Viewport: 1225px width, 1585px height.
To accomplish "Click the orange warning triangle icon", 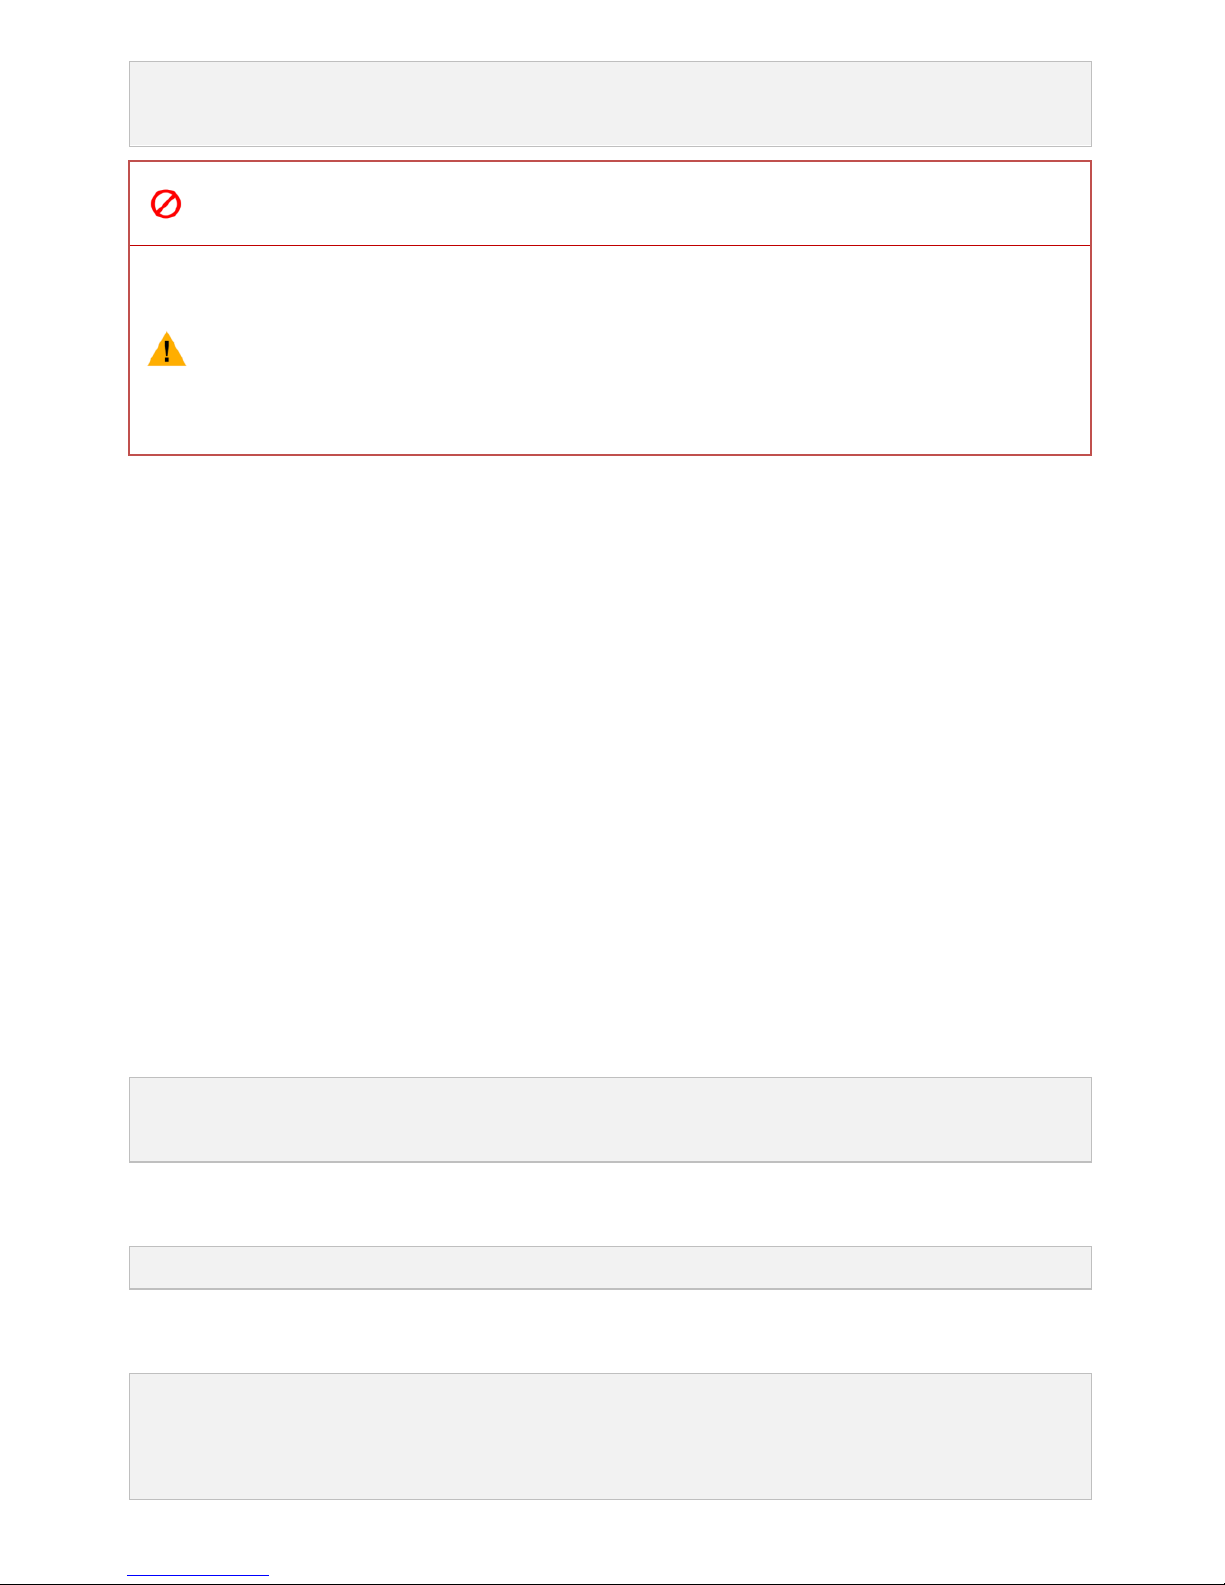I will (x=167, y=349).
